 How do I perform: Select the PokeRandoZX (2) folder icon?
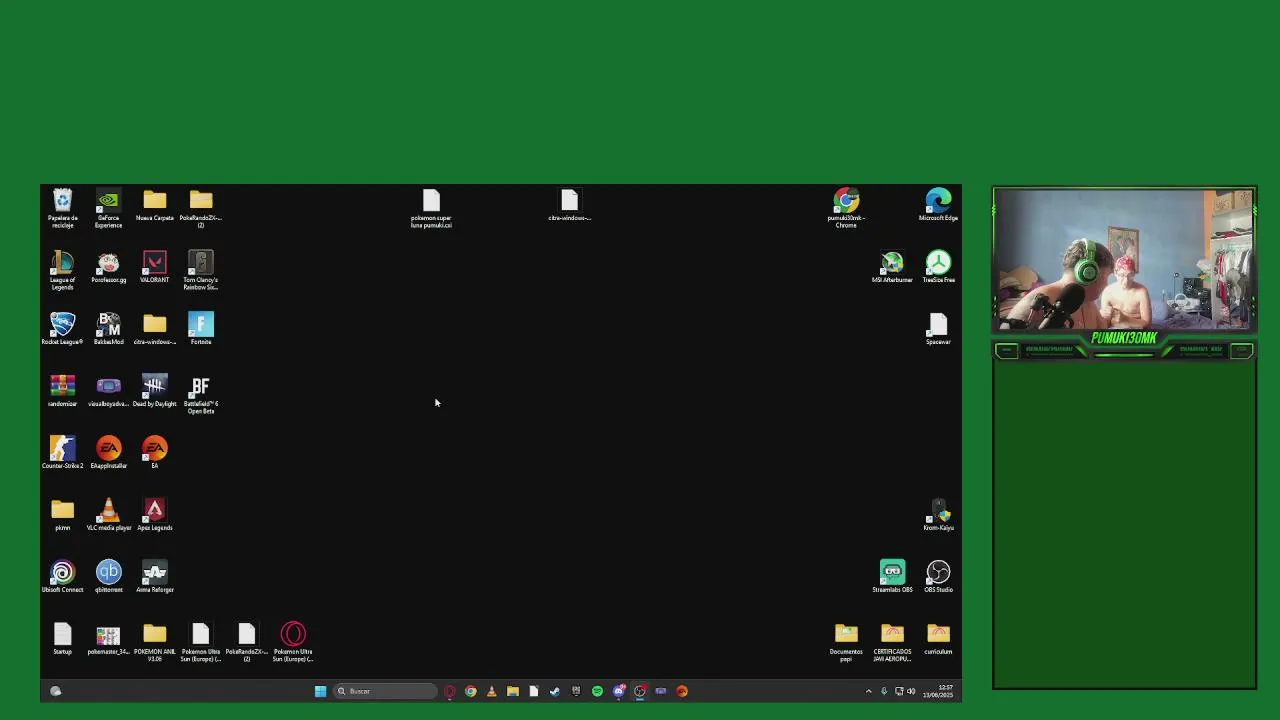(201, 207)
